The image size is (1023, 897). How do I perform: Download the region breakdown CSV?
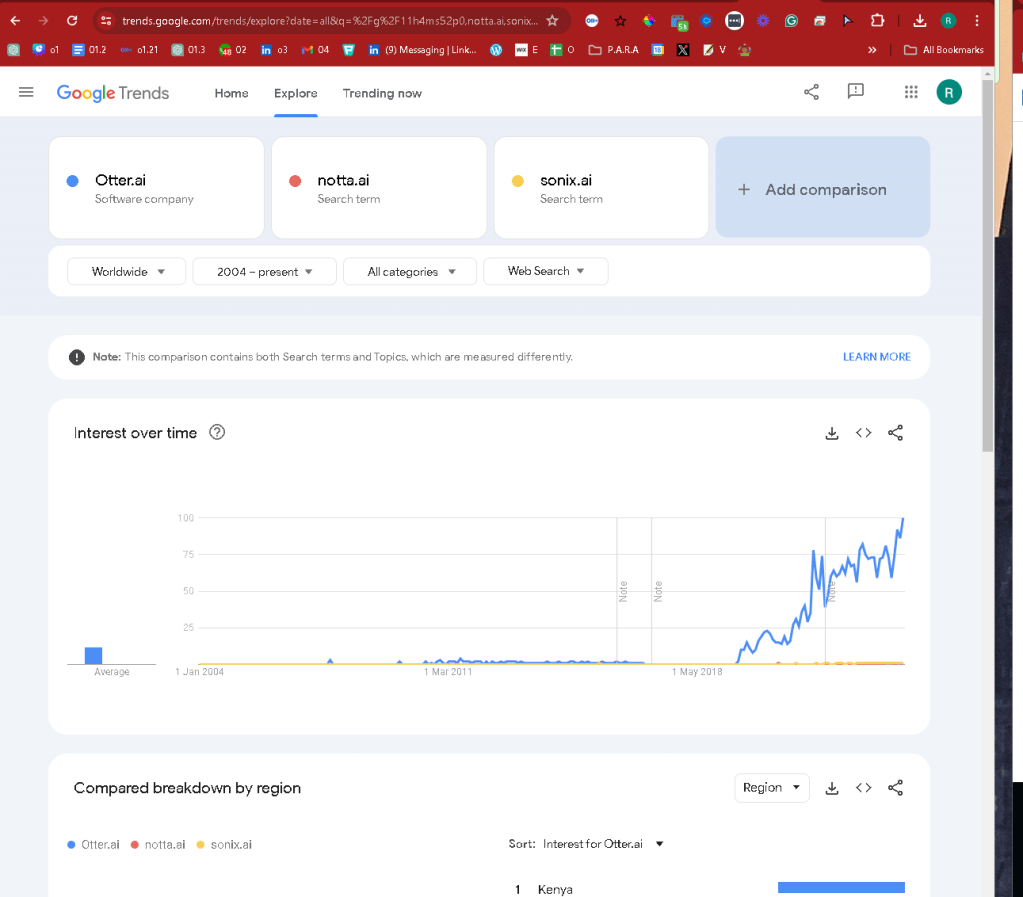(832, 788)
